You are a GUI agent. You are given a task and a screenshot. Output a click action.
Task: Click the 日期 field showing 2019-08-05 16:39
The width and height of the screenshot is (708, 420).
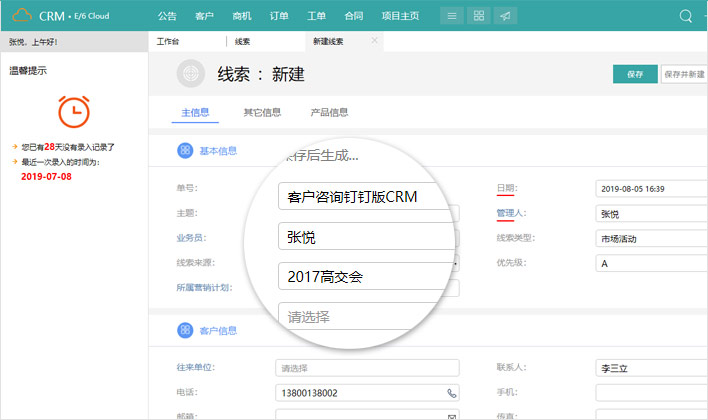[650, 188]
